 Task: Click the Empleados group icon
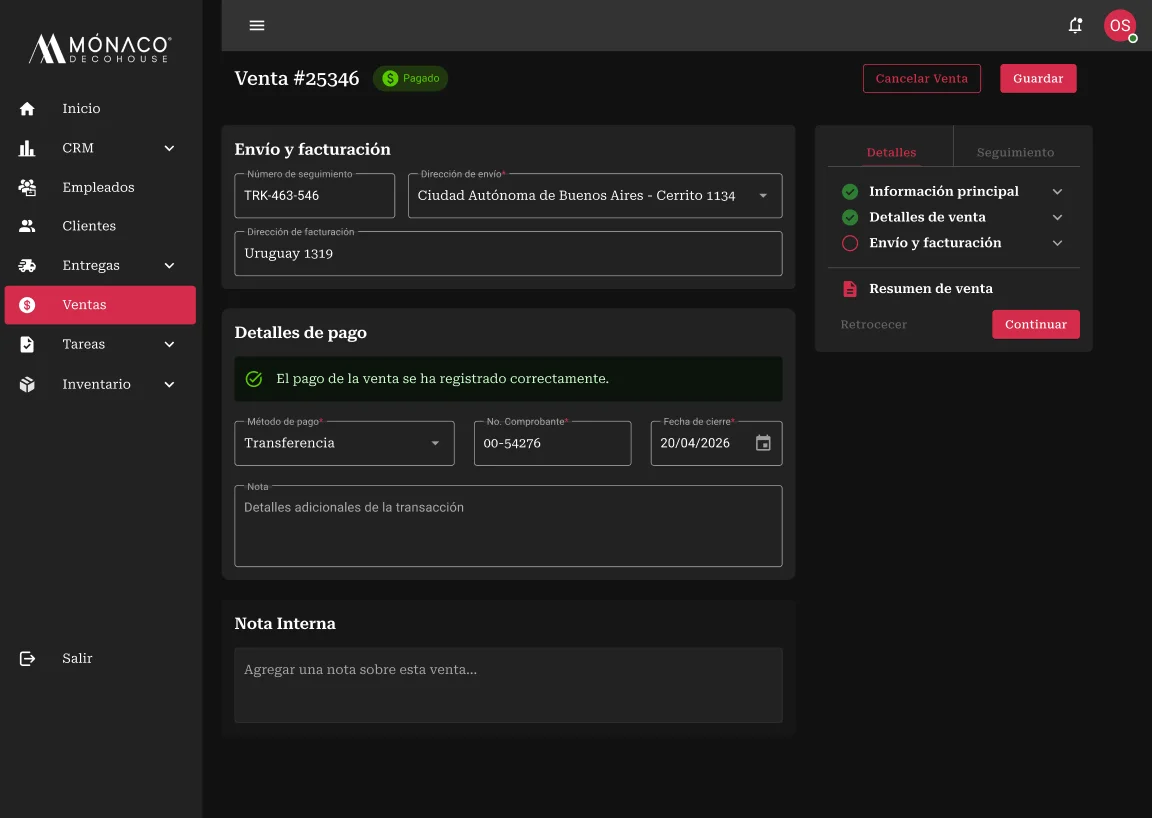(27, 187)
